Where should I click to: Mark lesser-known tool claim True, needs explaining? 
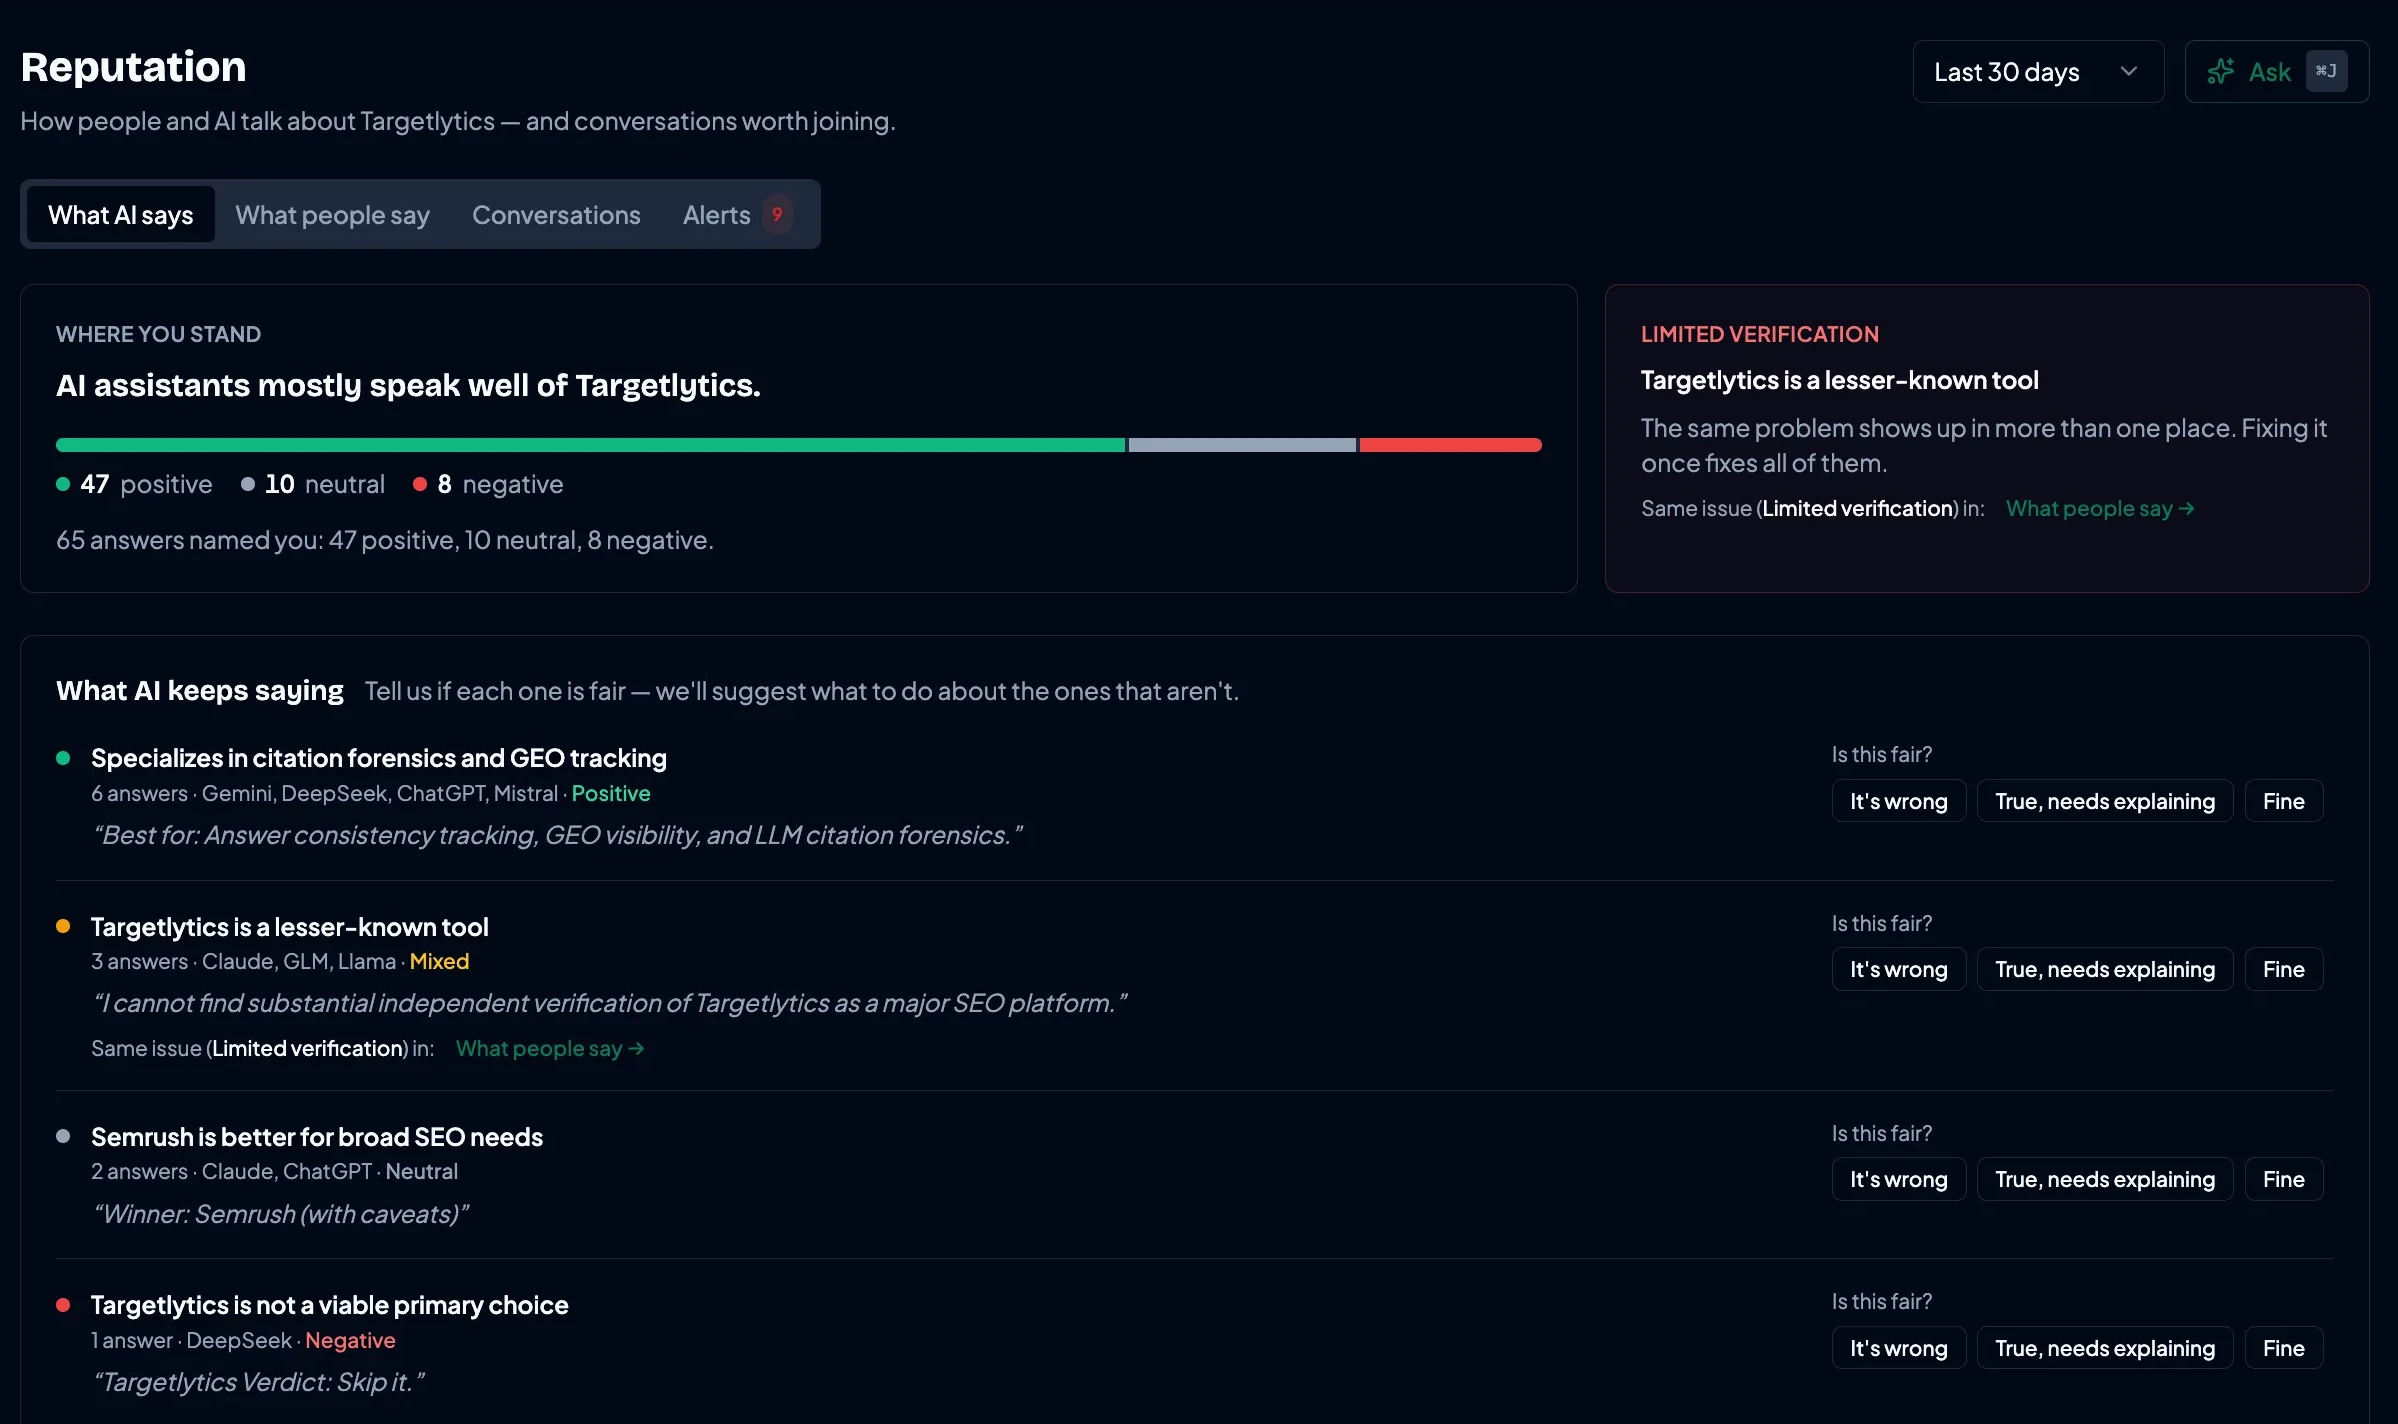point(2105,969)
